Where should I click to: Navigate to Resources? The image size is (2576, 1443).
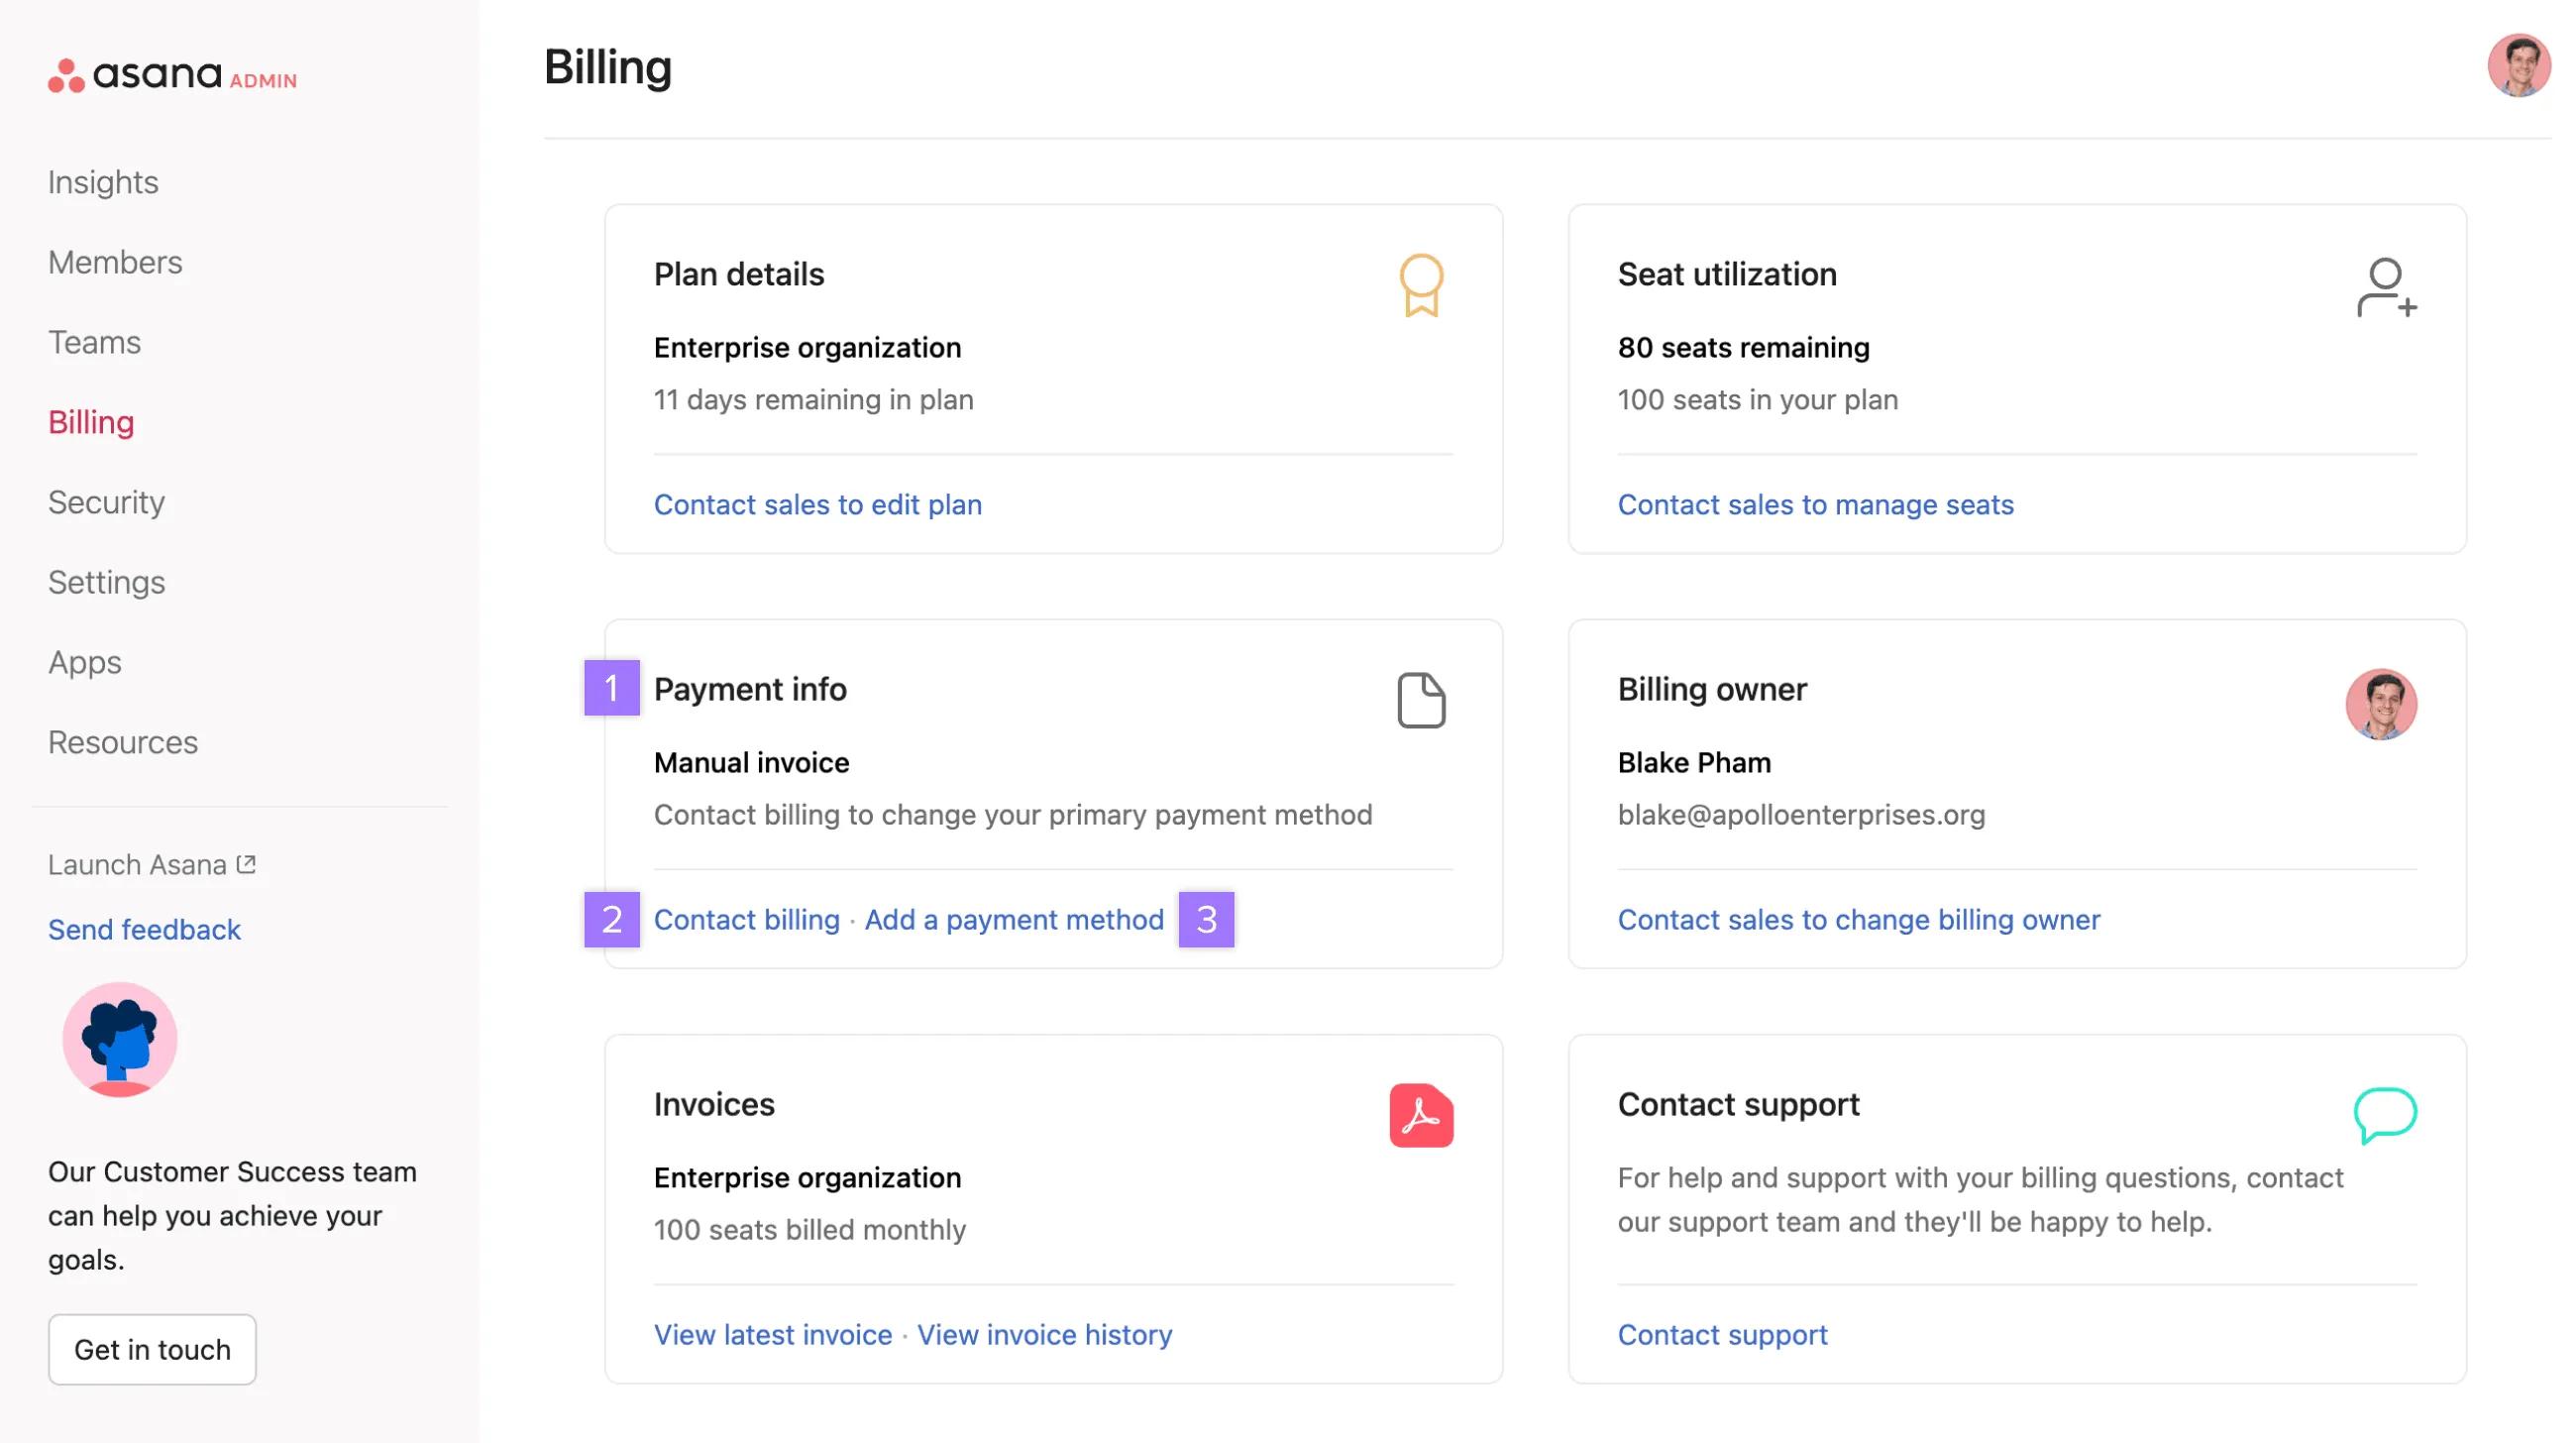[122, 742]
